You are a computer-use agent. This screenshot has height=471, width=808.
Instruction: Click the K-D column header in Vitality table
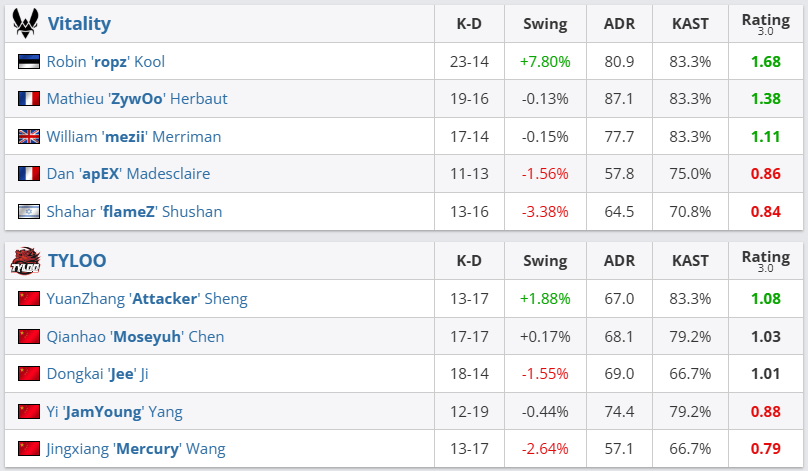click(x=469, y=23)
